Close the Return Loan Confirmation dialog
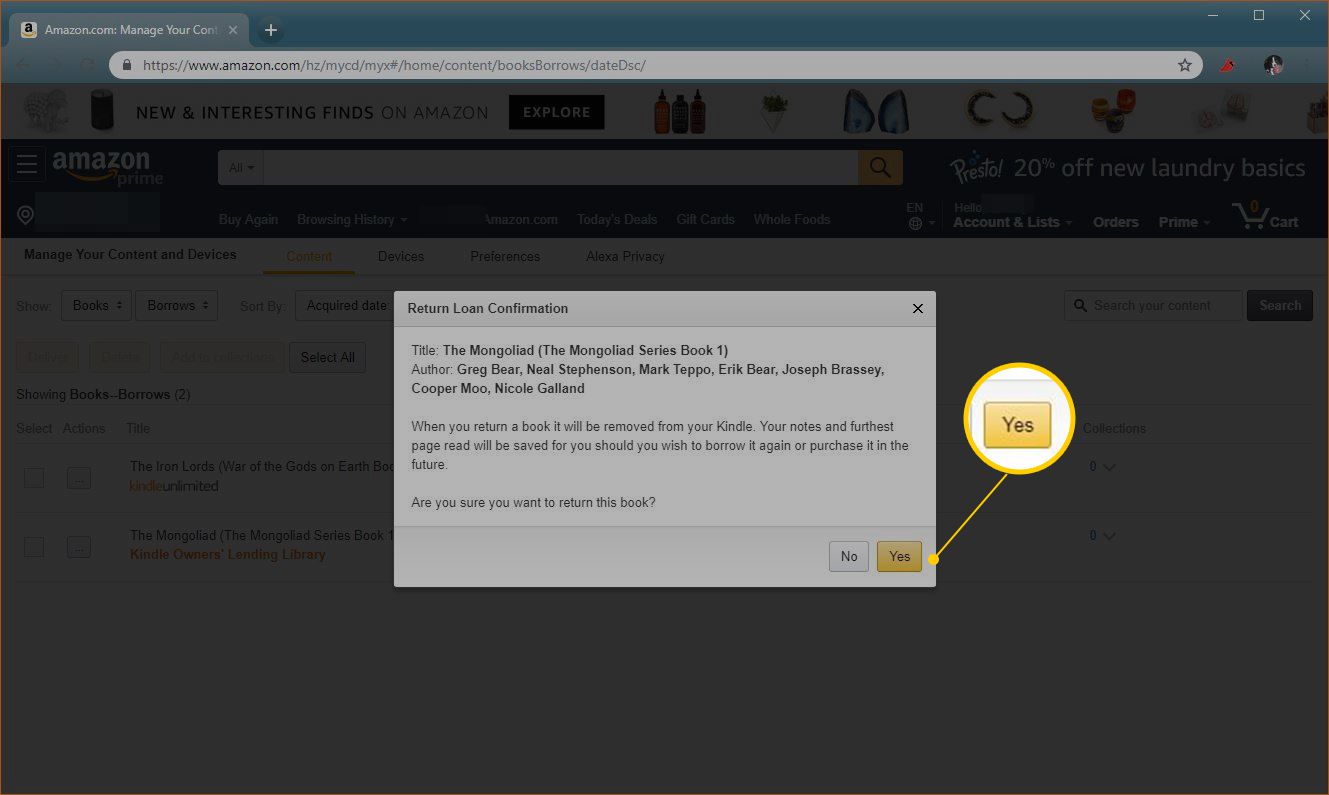This screenshot has width=1329, height=795. click(918, 309)
